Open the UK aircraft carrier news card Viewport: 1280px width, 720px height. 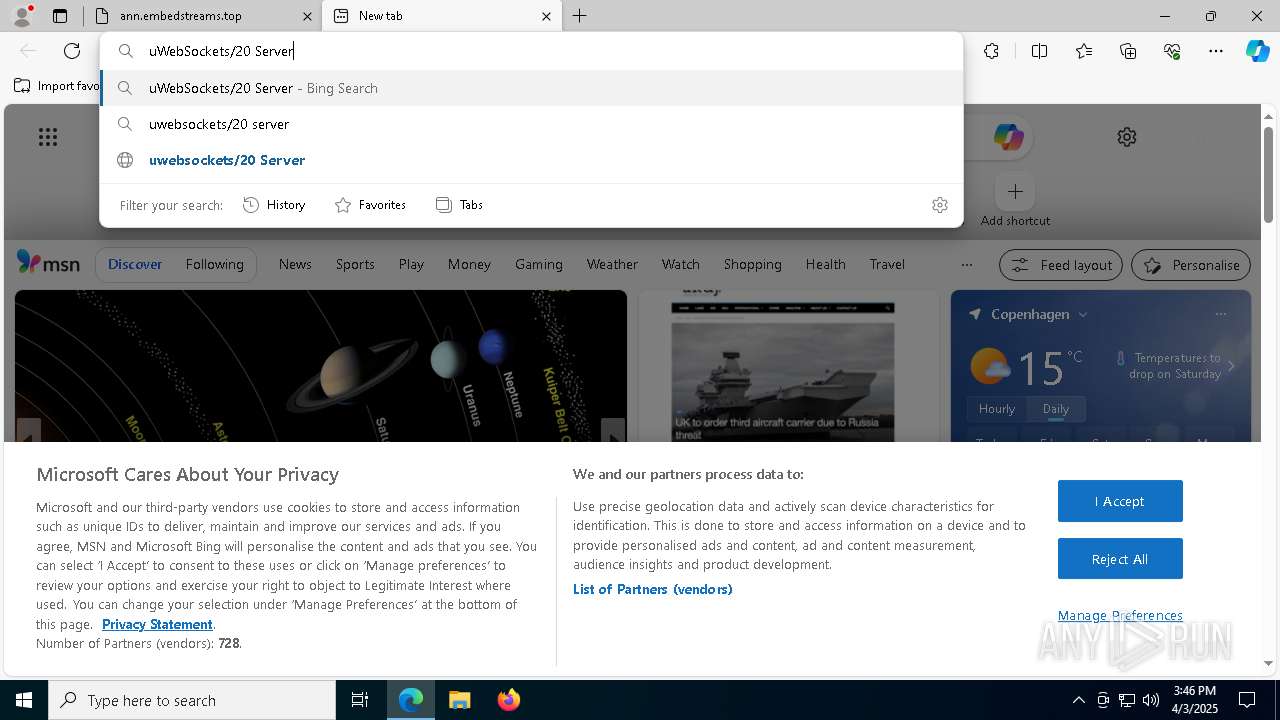coord(789,366)
